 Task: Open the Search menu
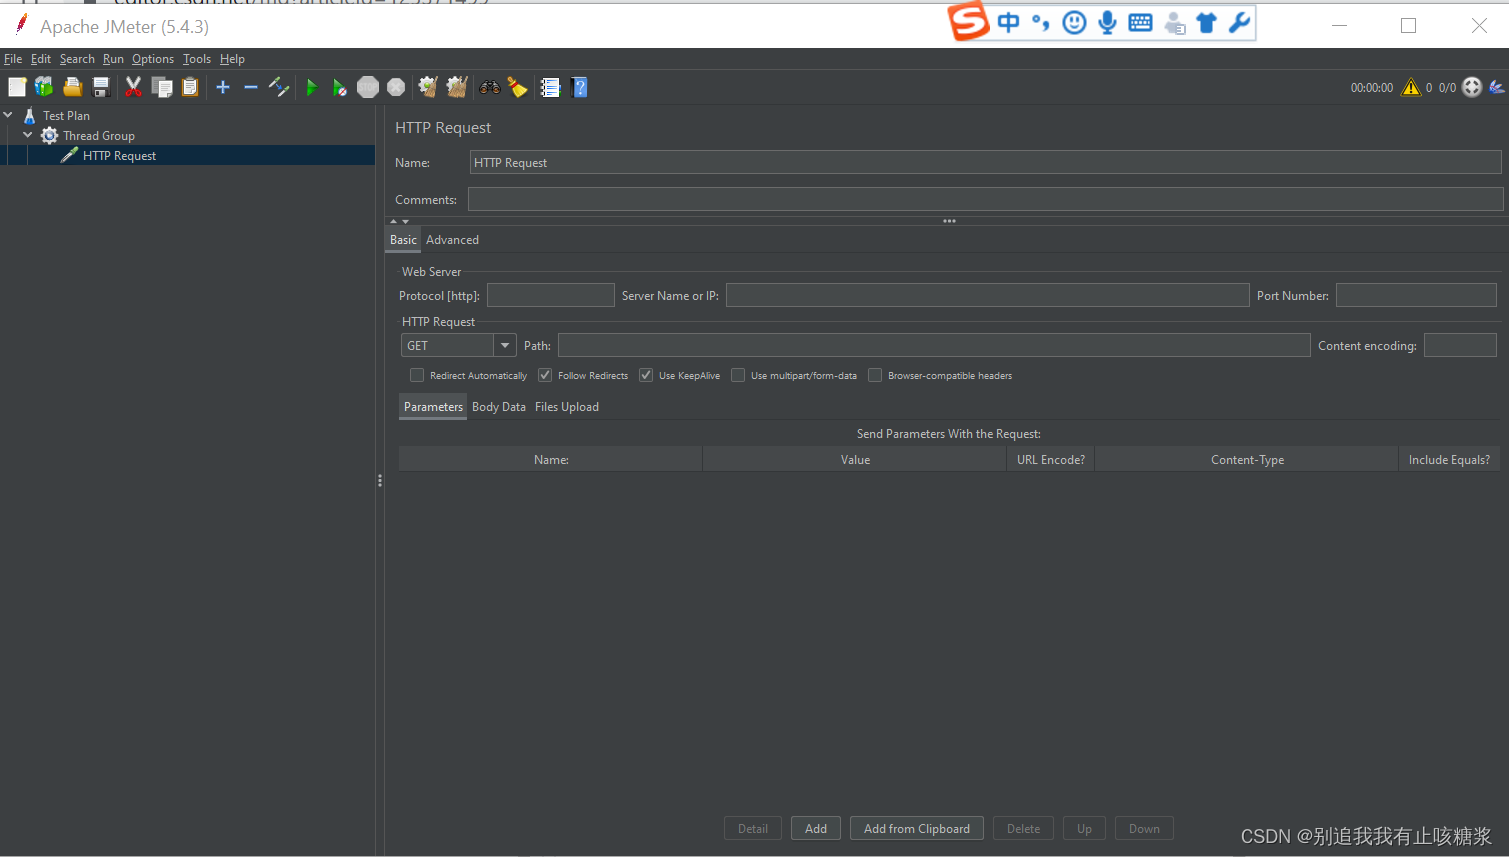(x=77, y=59)
